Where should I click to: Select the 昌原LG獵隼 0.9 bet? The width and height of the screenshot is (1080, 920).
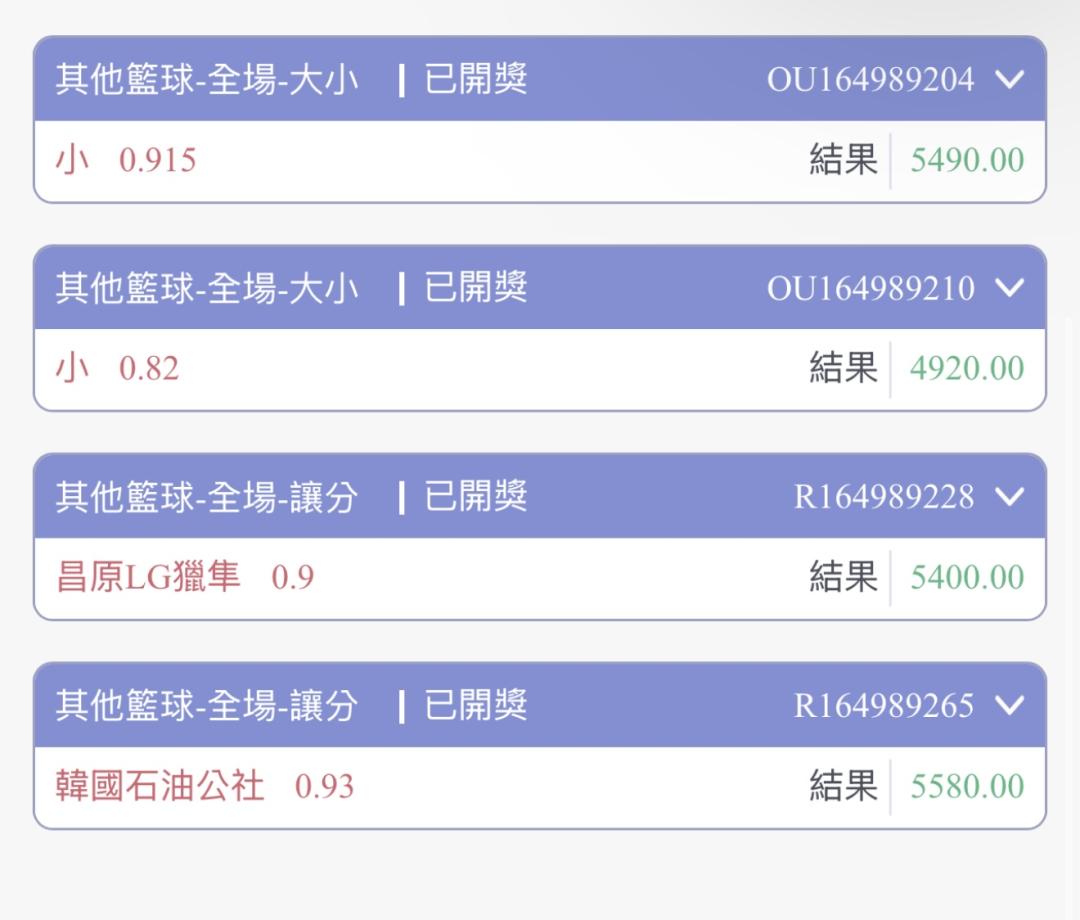[185, 577]
